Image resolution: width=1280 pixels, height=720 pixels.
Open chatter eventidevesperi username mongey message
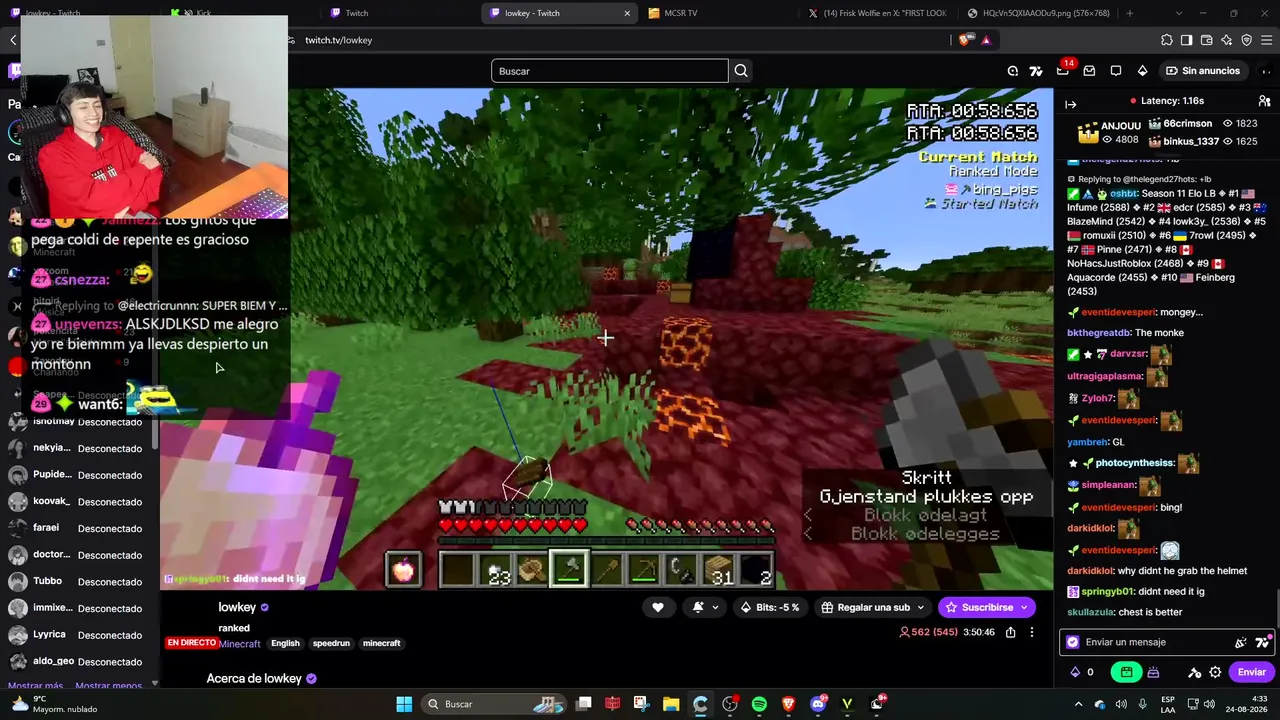point(1118,312)
